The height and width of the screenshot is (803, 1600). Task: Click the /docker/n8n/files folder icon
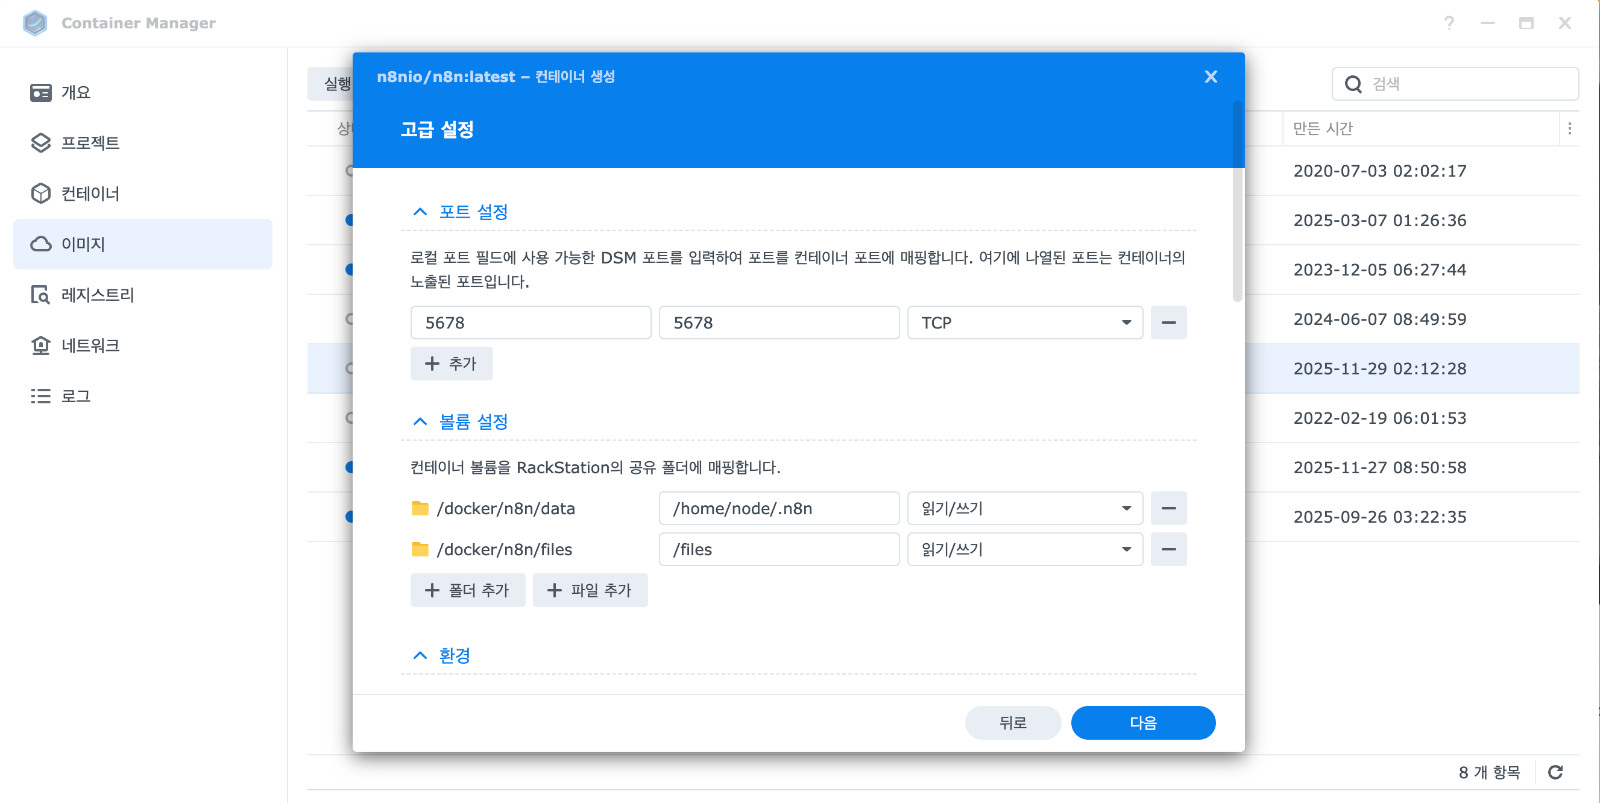coord(420,550)
